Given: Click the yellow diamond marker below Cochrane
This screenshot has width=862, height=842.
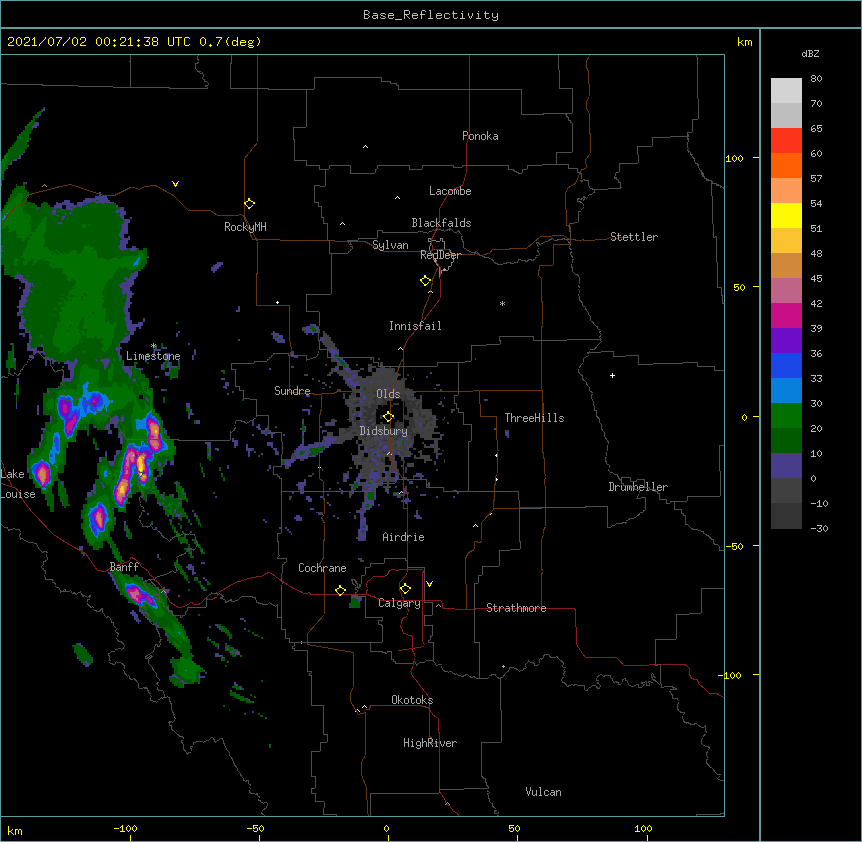Looking at the screenshot, I should tap(340, 590).
